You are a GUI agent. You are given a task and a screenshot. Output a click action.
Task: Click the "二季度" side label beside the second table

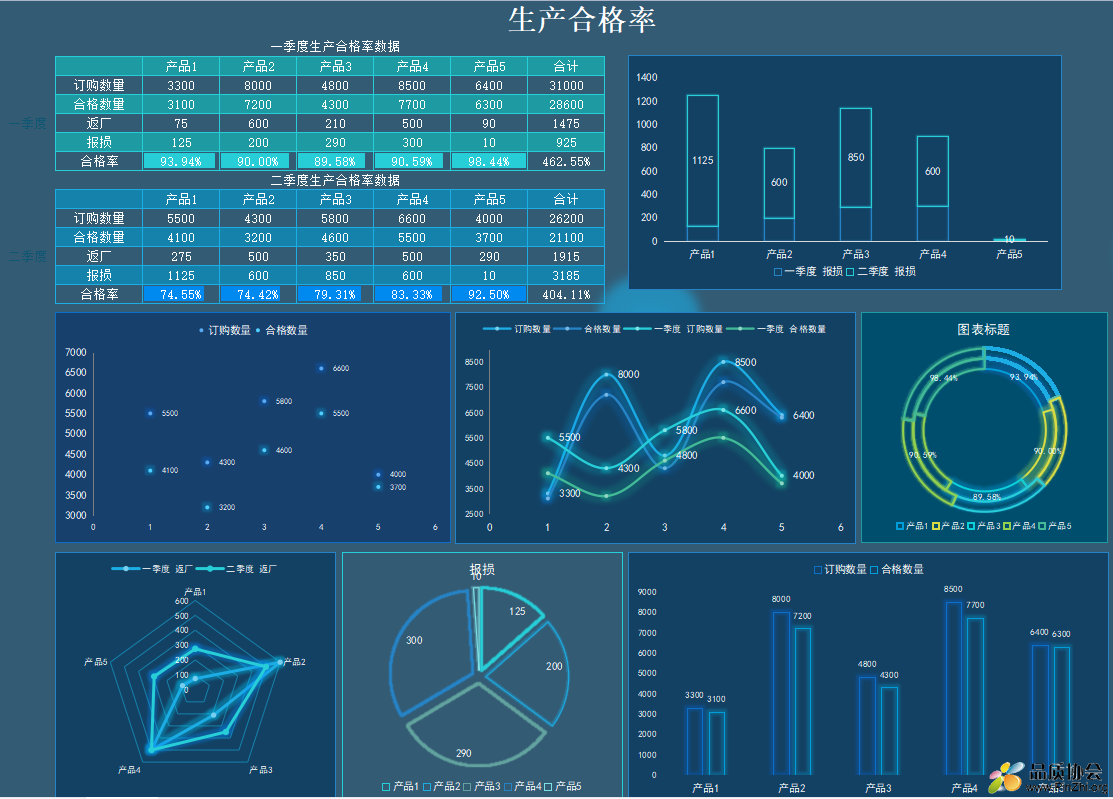[28, 256]
